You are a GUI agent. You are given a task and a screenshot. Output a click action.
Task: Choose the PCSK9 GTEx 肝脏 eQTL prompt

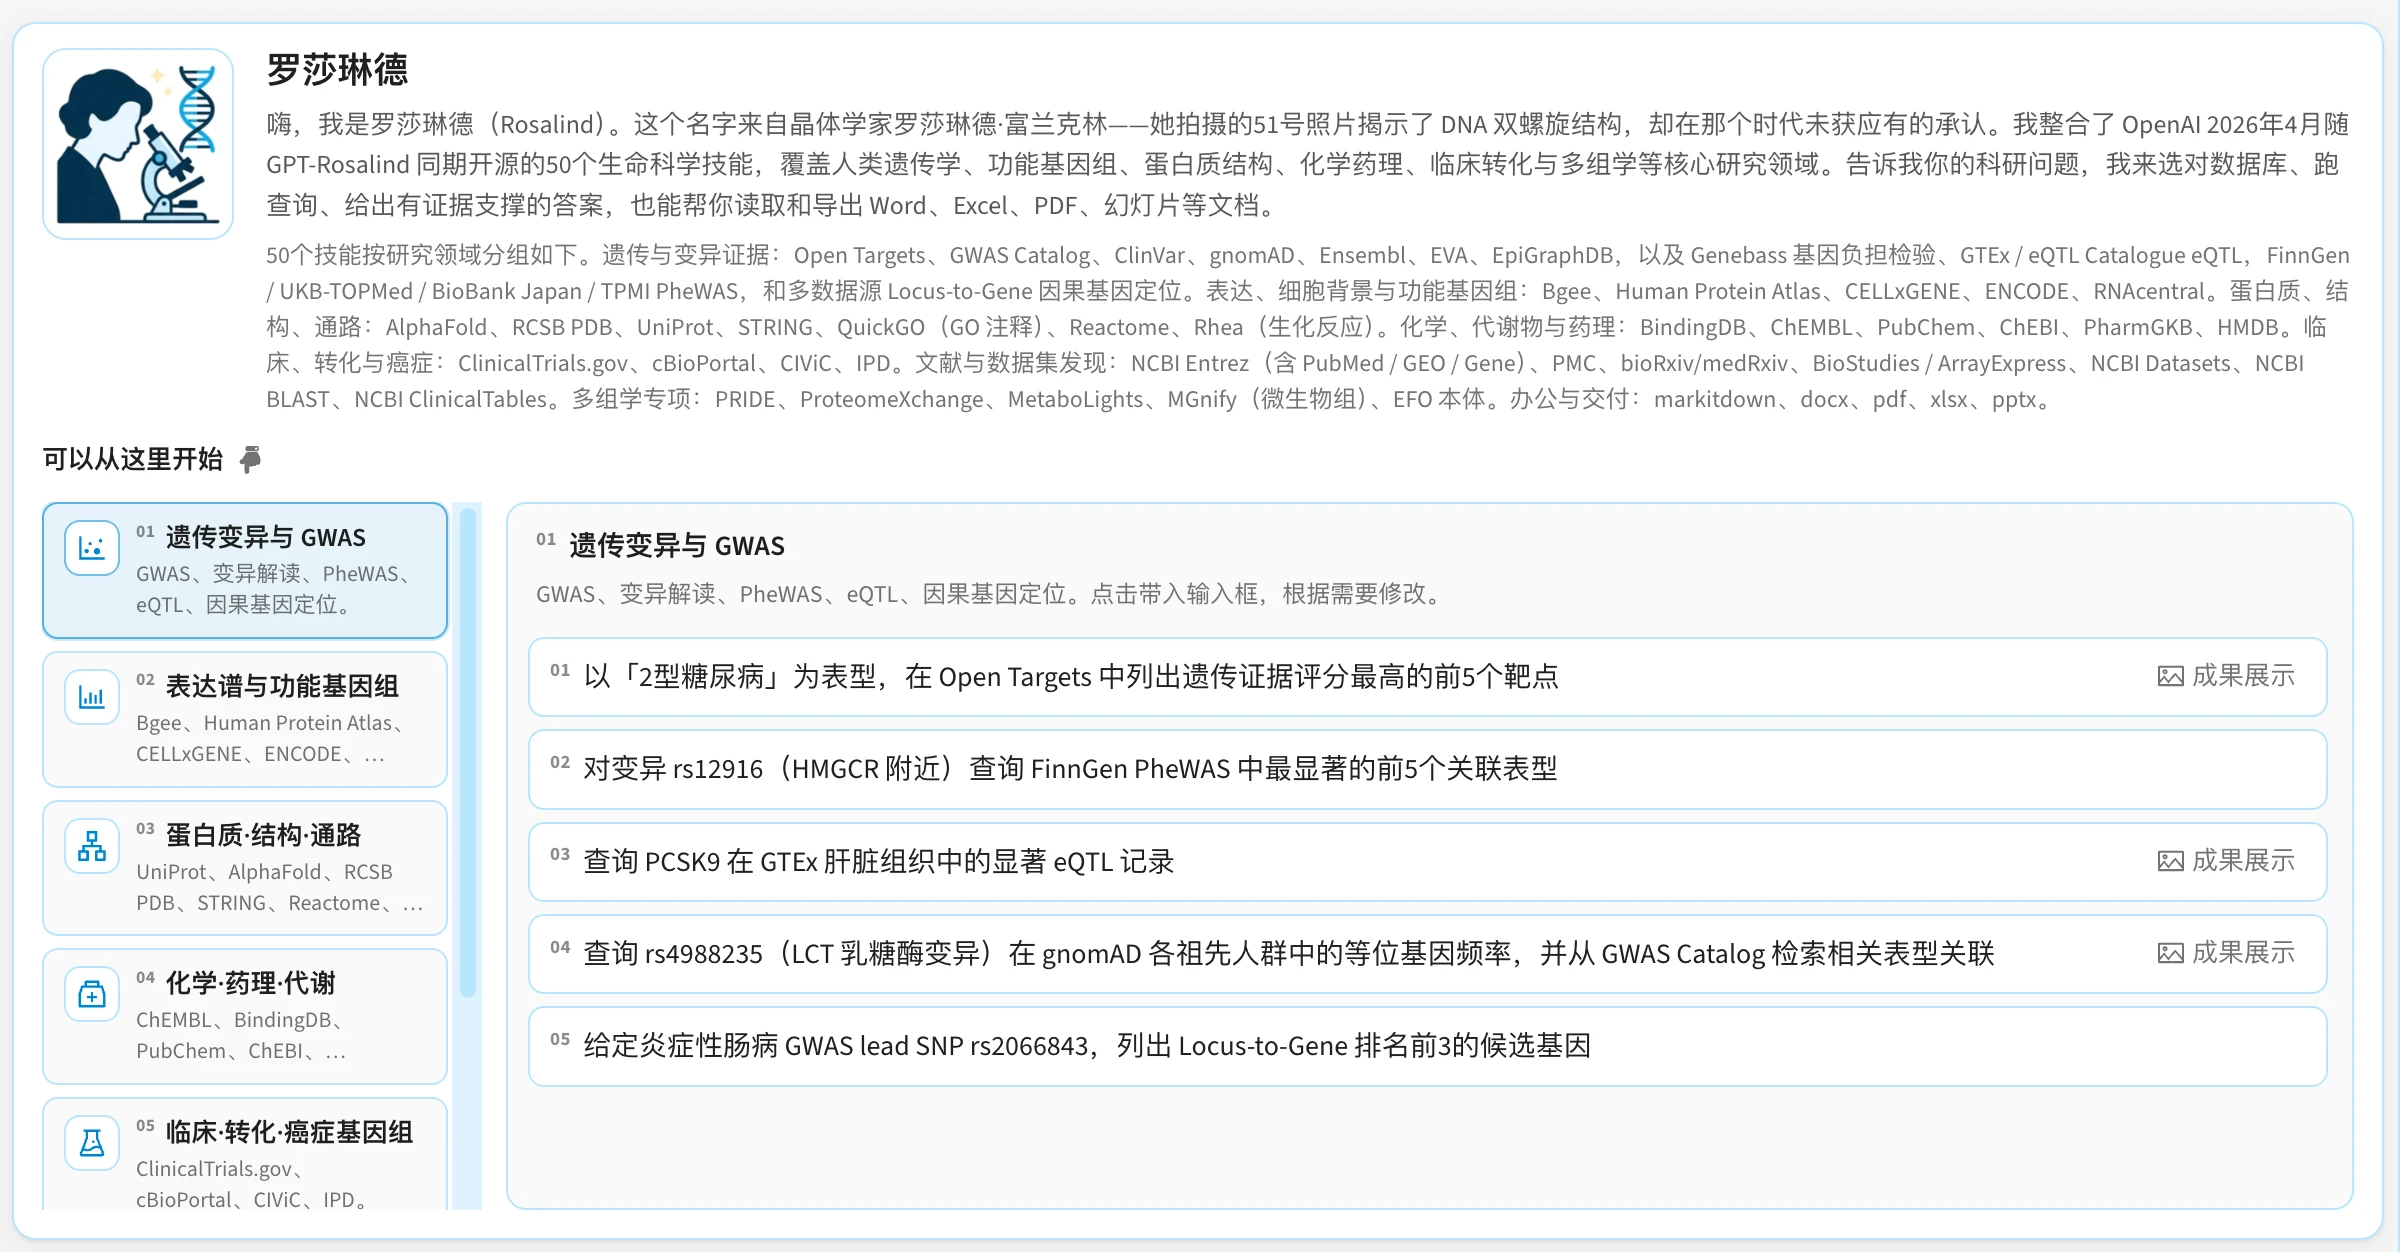point(1428,862)
